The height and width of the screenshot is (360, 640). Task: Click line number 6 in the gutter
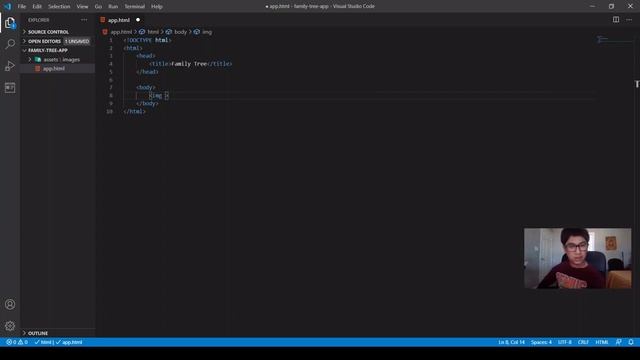coord(111,80)
